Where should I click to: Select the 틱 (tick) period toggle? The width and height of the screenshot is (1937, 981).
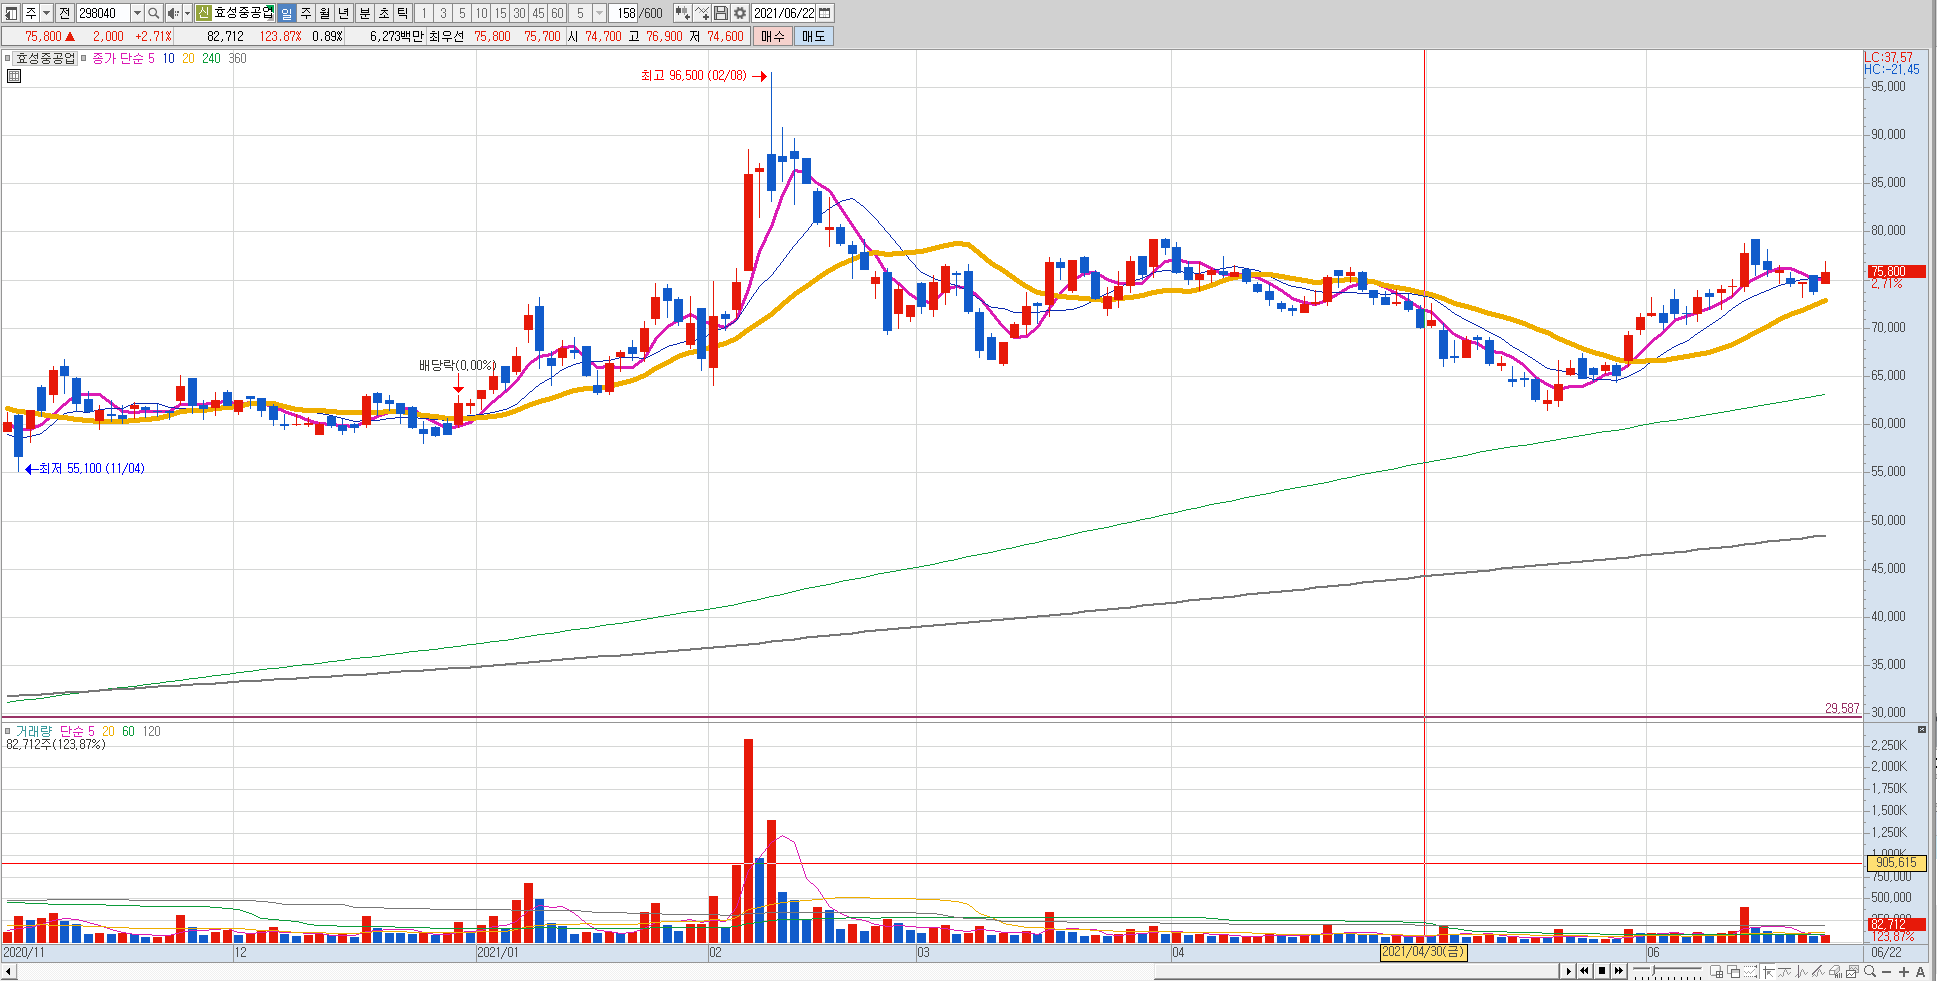pyautogui.click(x=402, y=13)
